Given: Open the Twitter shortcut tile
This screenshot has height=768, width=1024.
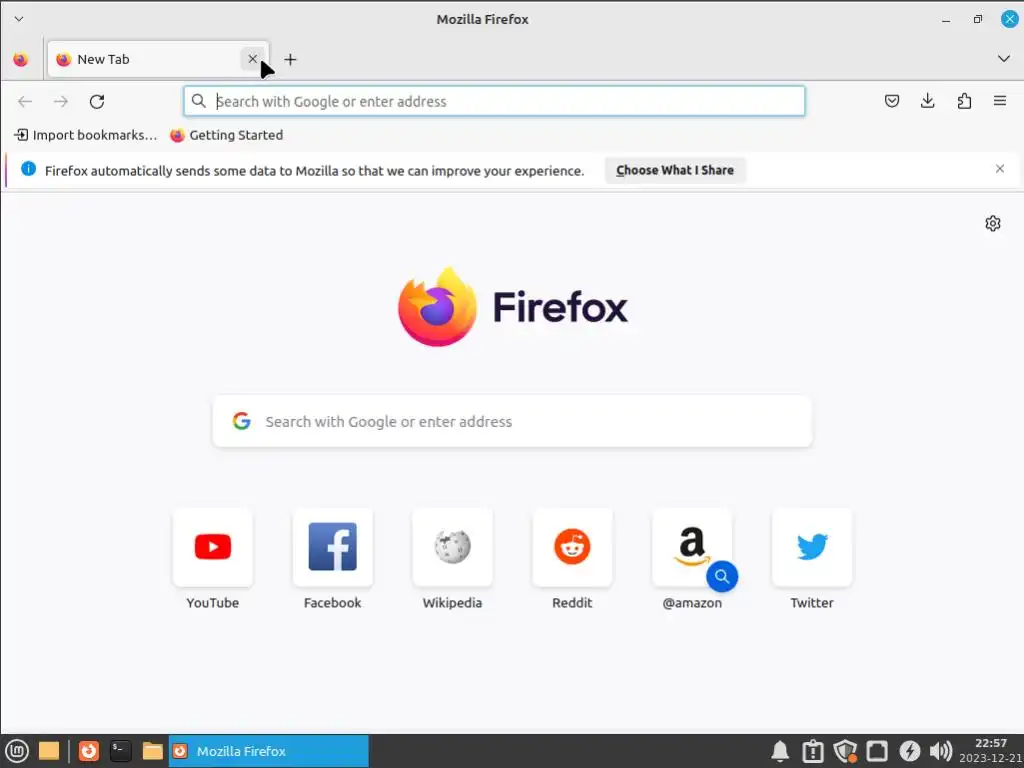Looking at the screenshot, I should (x=812, y=547).
